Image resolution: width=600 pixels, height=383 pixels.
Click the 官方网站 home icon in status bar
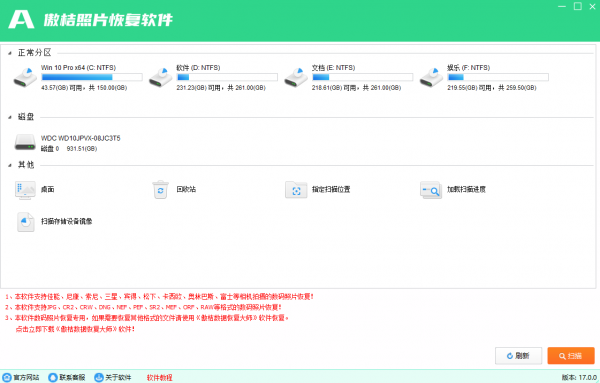(x=7, y=378)
